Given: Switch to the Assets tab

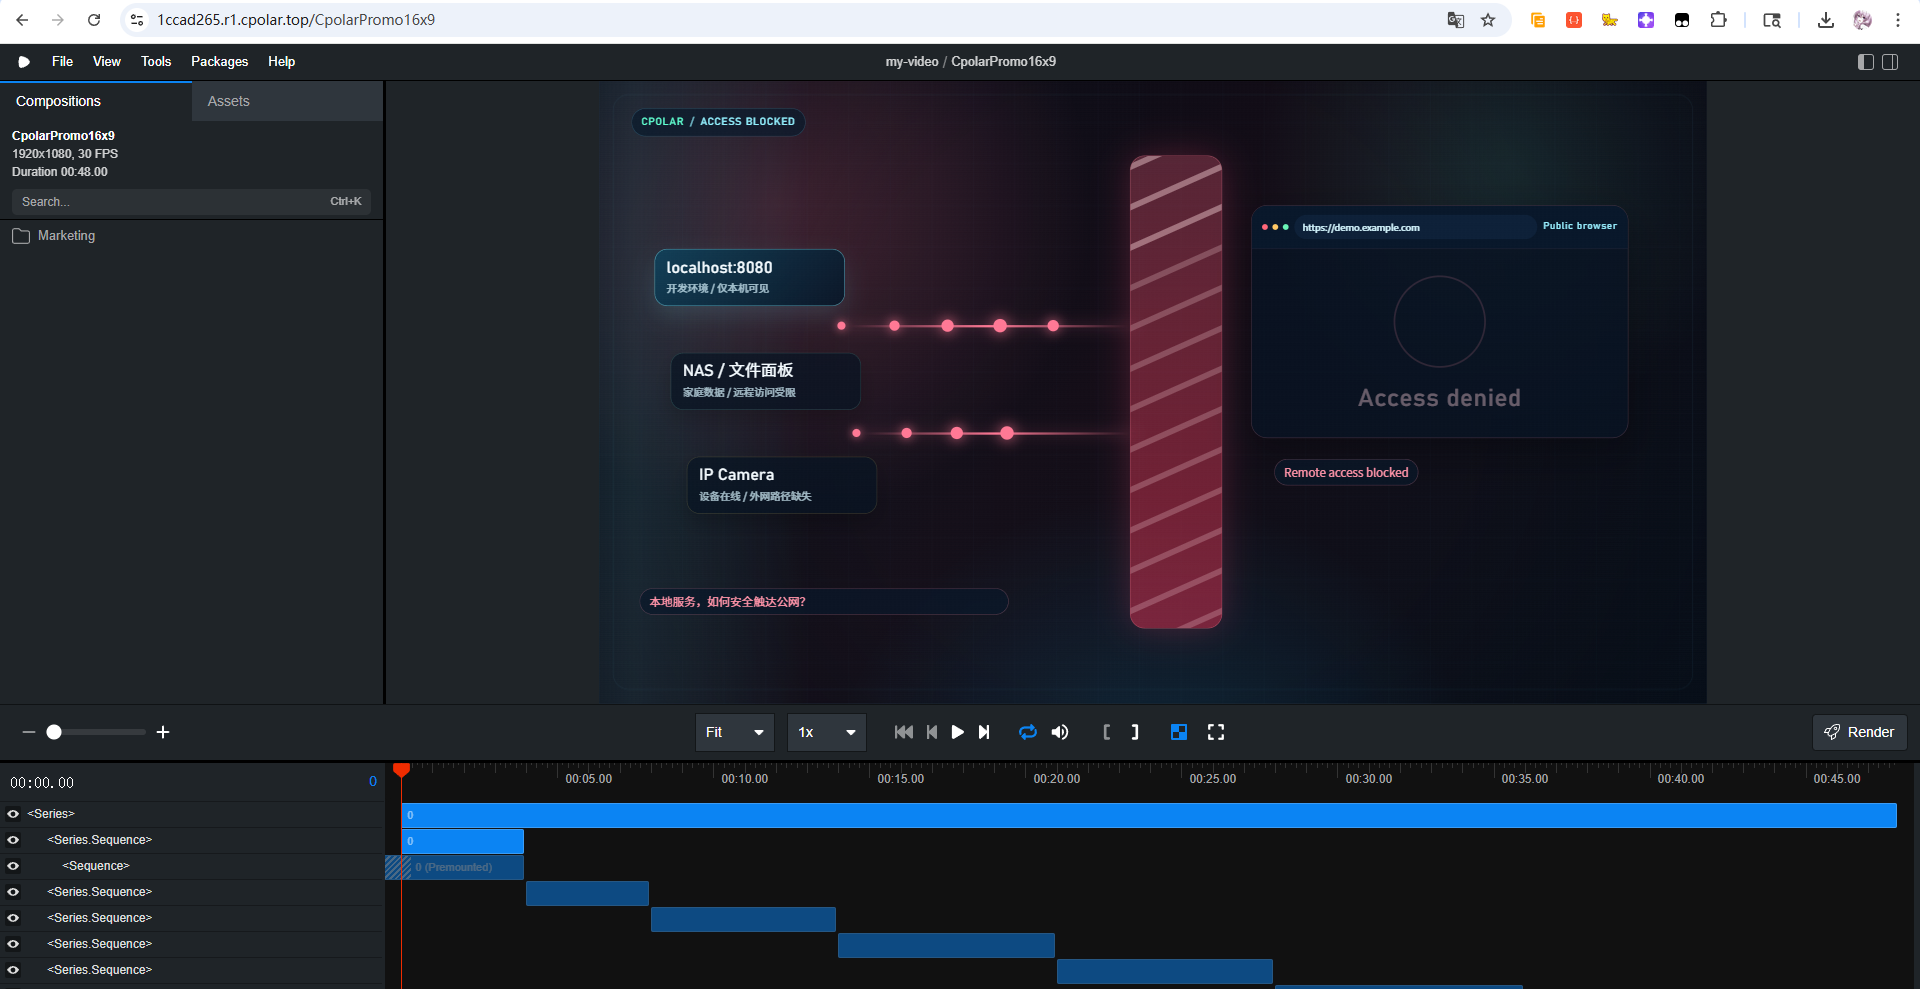Looking at the screenshot, I should coord(228,101).
